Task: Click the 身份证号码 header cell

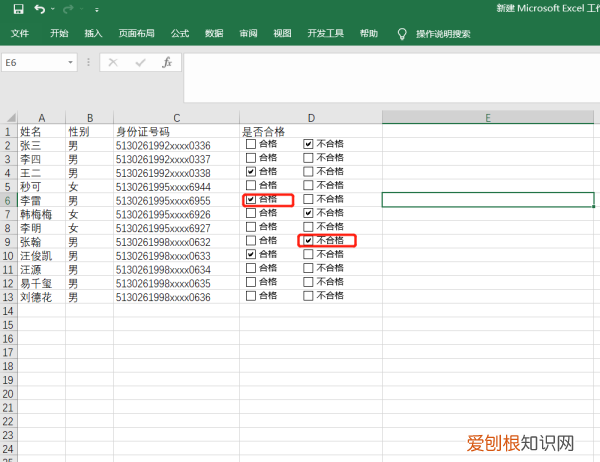Action: [176, 132]
